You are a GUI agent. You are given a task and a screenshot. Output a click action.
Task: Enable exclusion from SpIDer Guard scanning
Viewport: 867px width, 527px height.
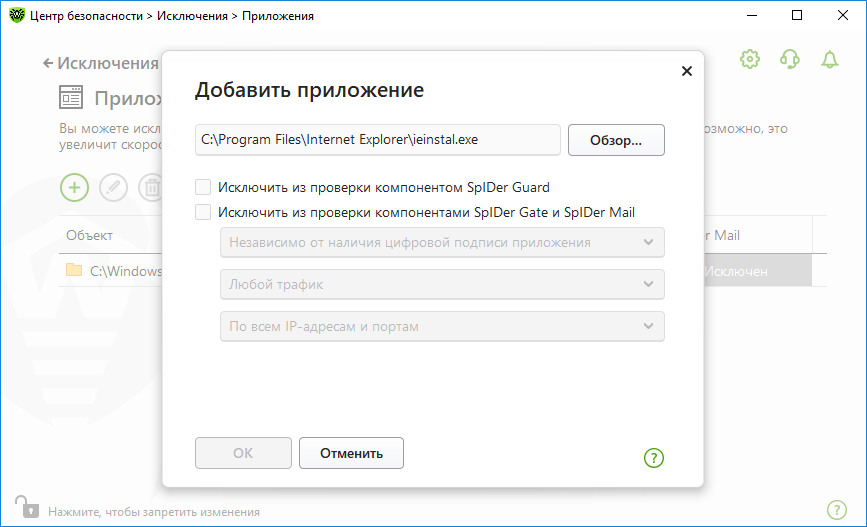[203, 187]
